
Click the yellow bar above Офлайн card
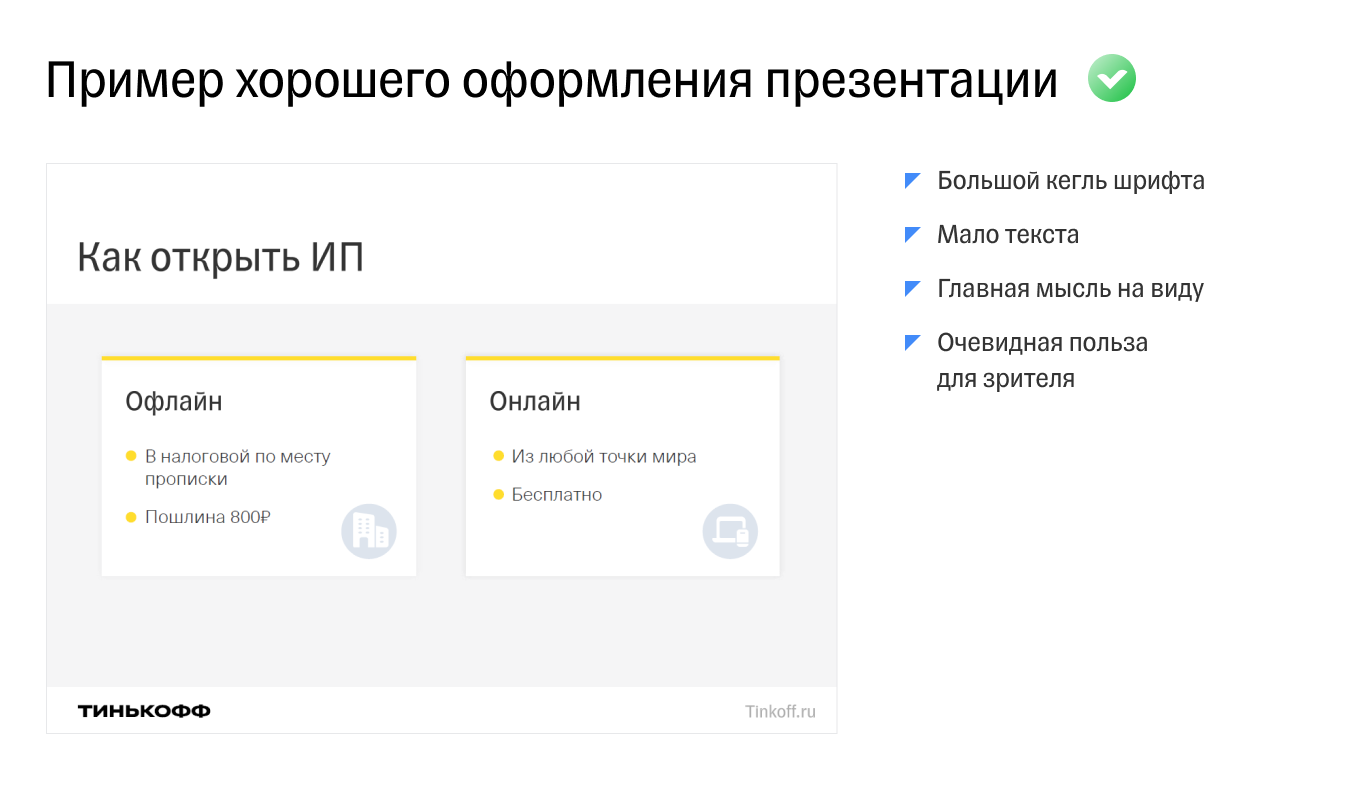(x=259, y=356)
